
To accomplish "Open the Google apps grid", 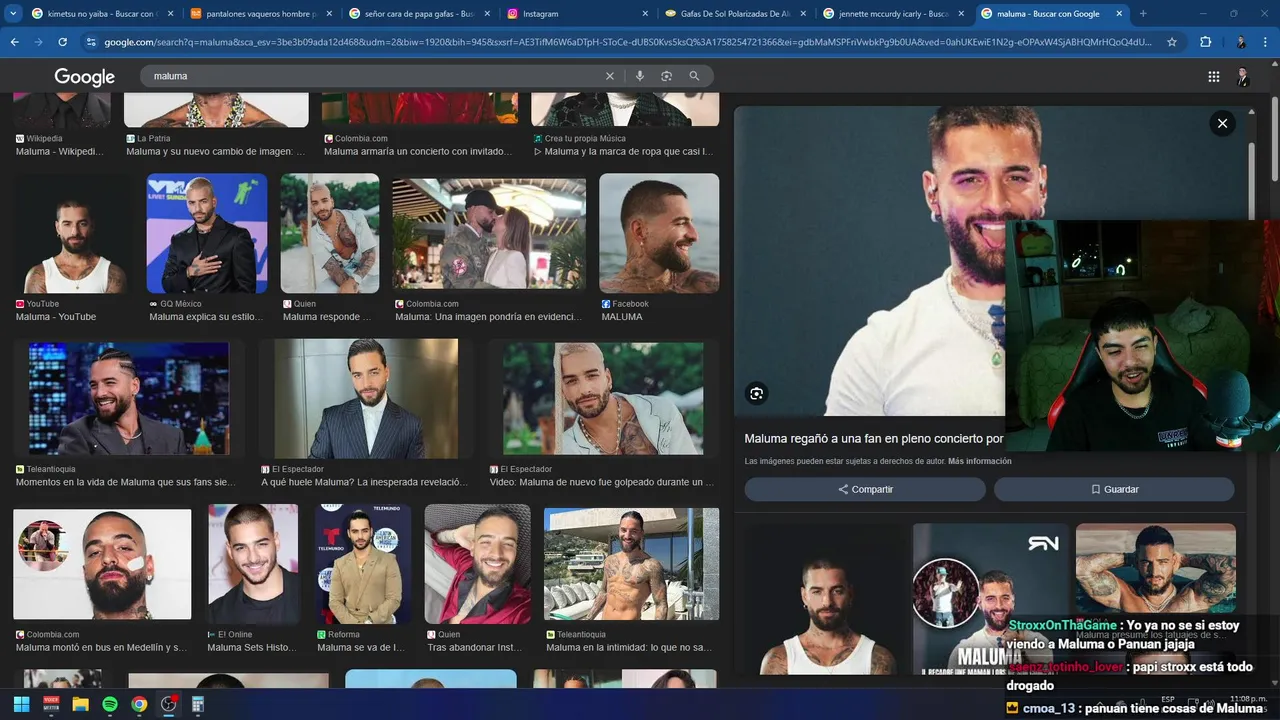I will (x=1213, y=77).
